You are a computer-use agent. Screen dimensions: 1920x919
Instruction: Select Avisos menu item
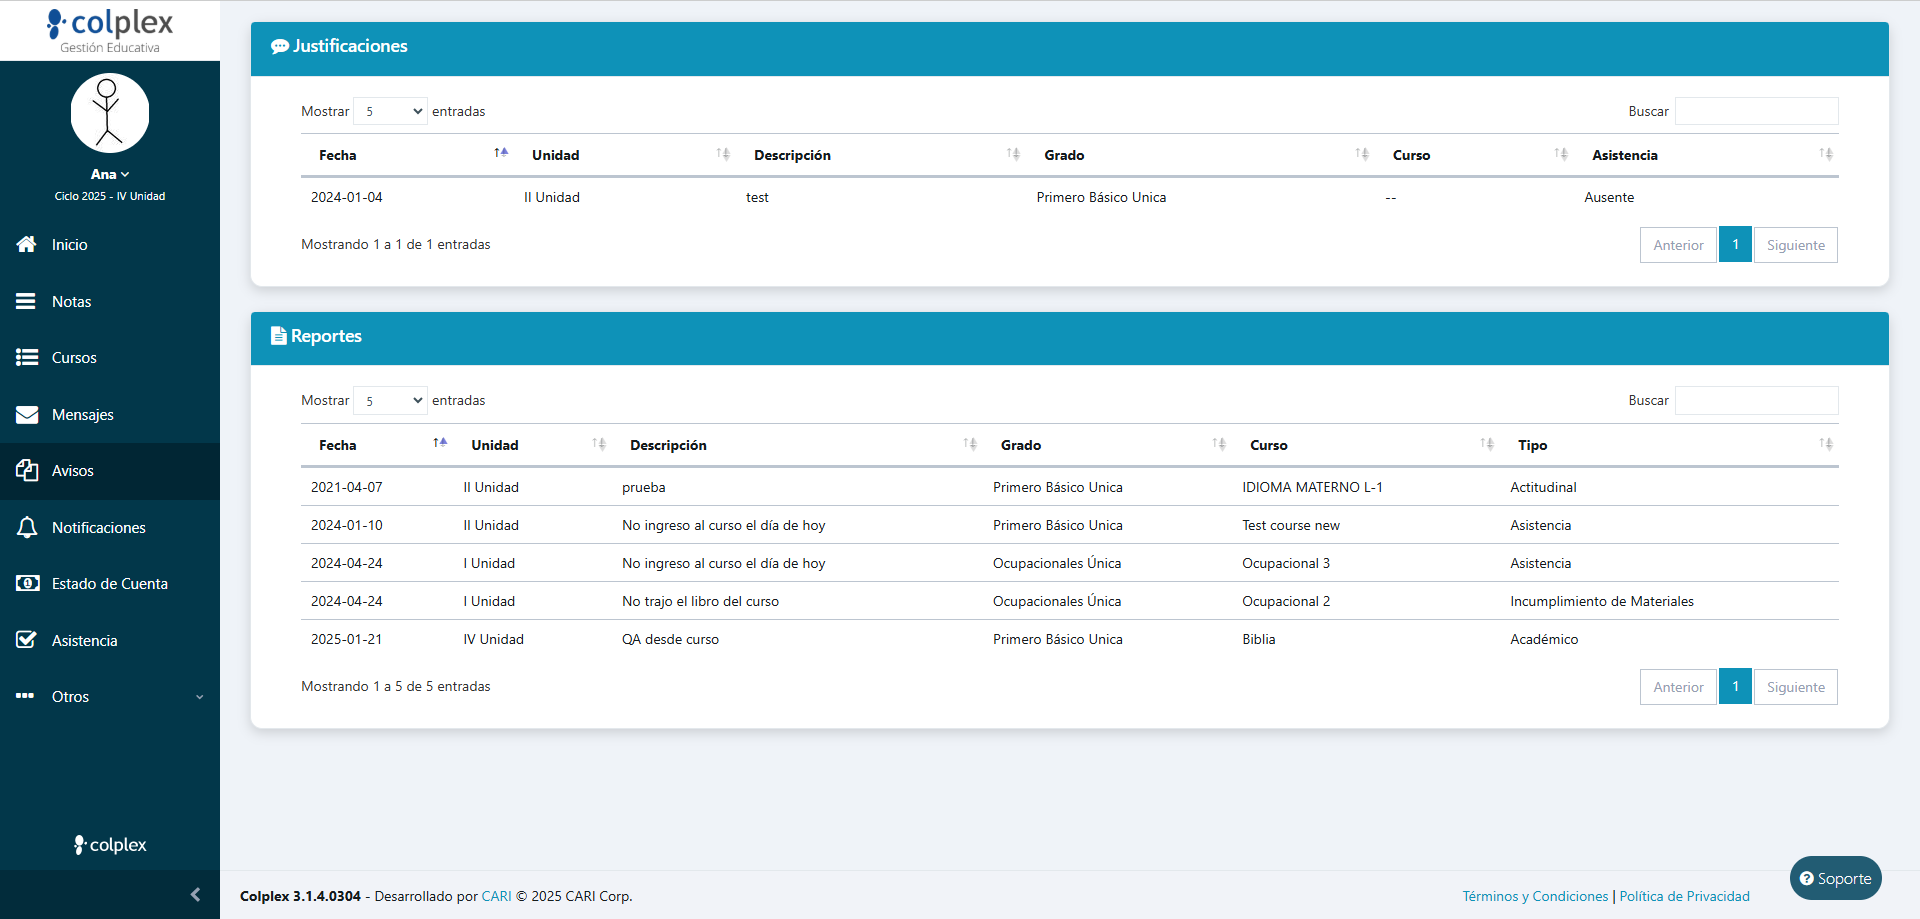coord(110,470)
